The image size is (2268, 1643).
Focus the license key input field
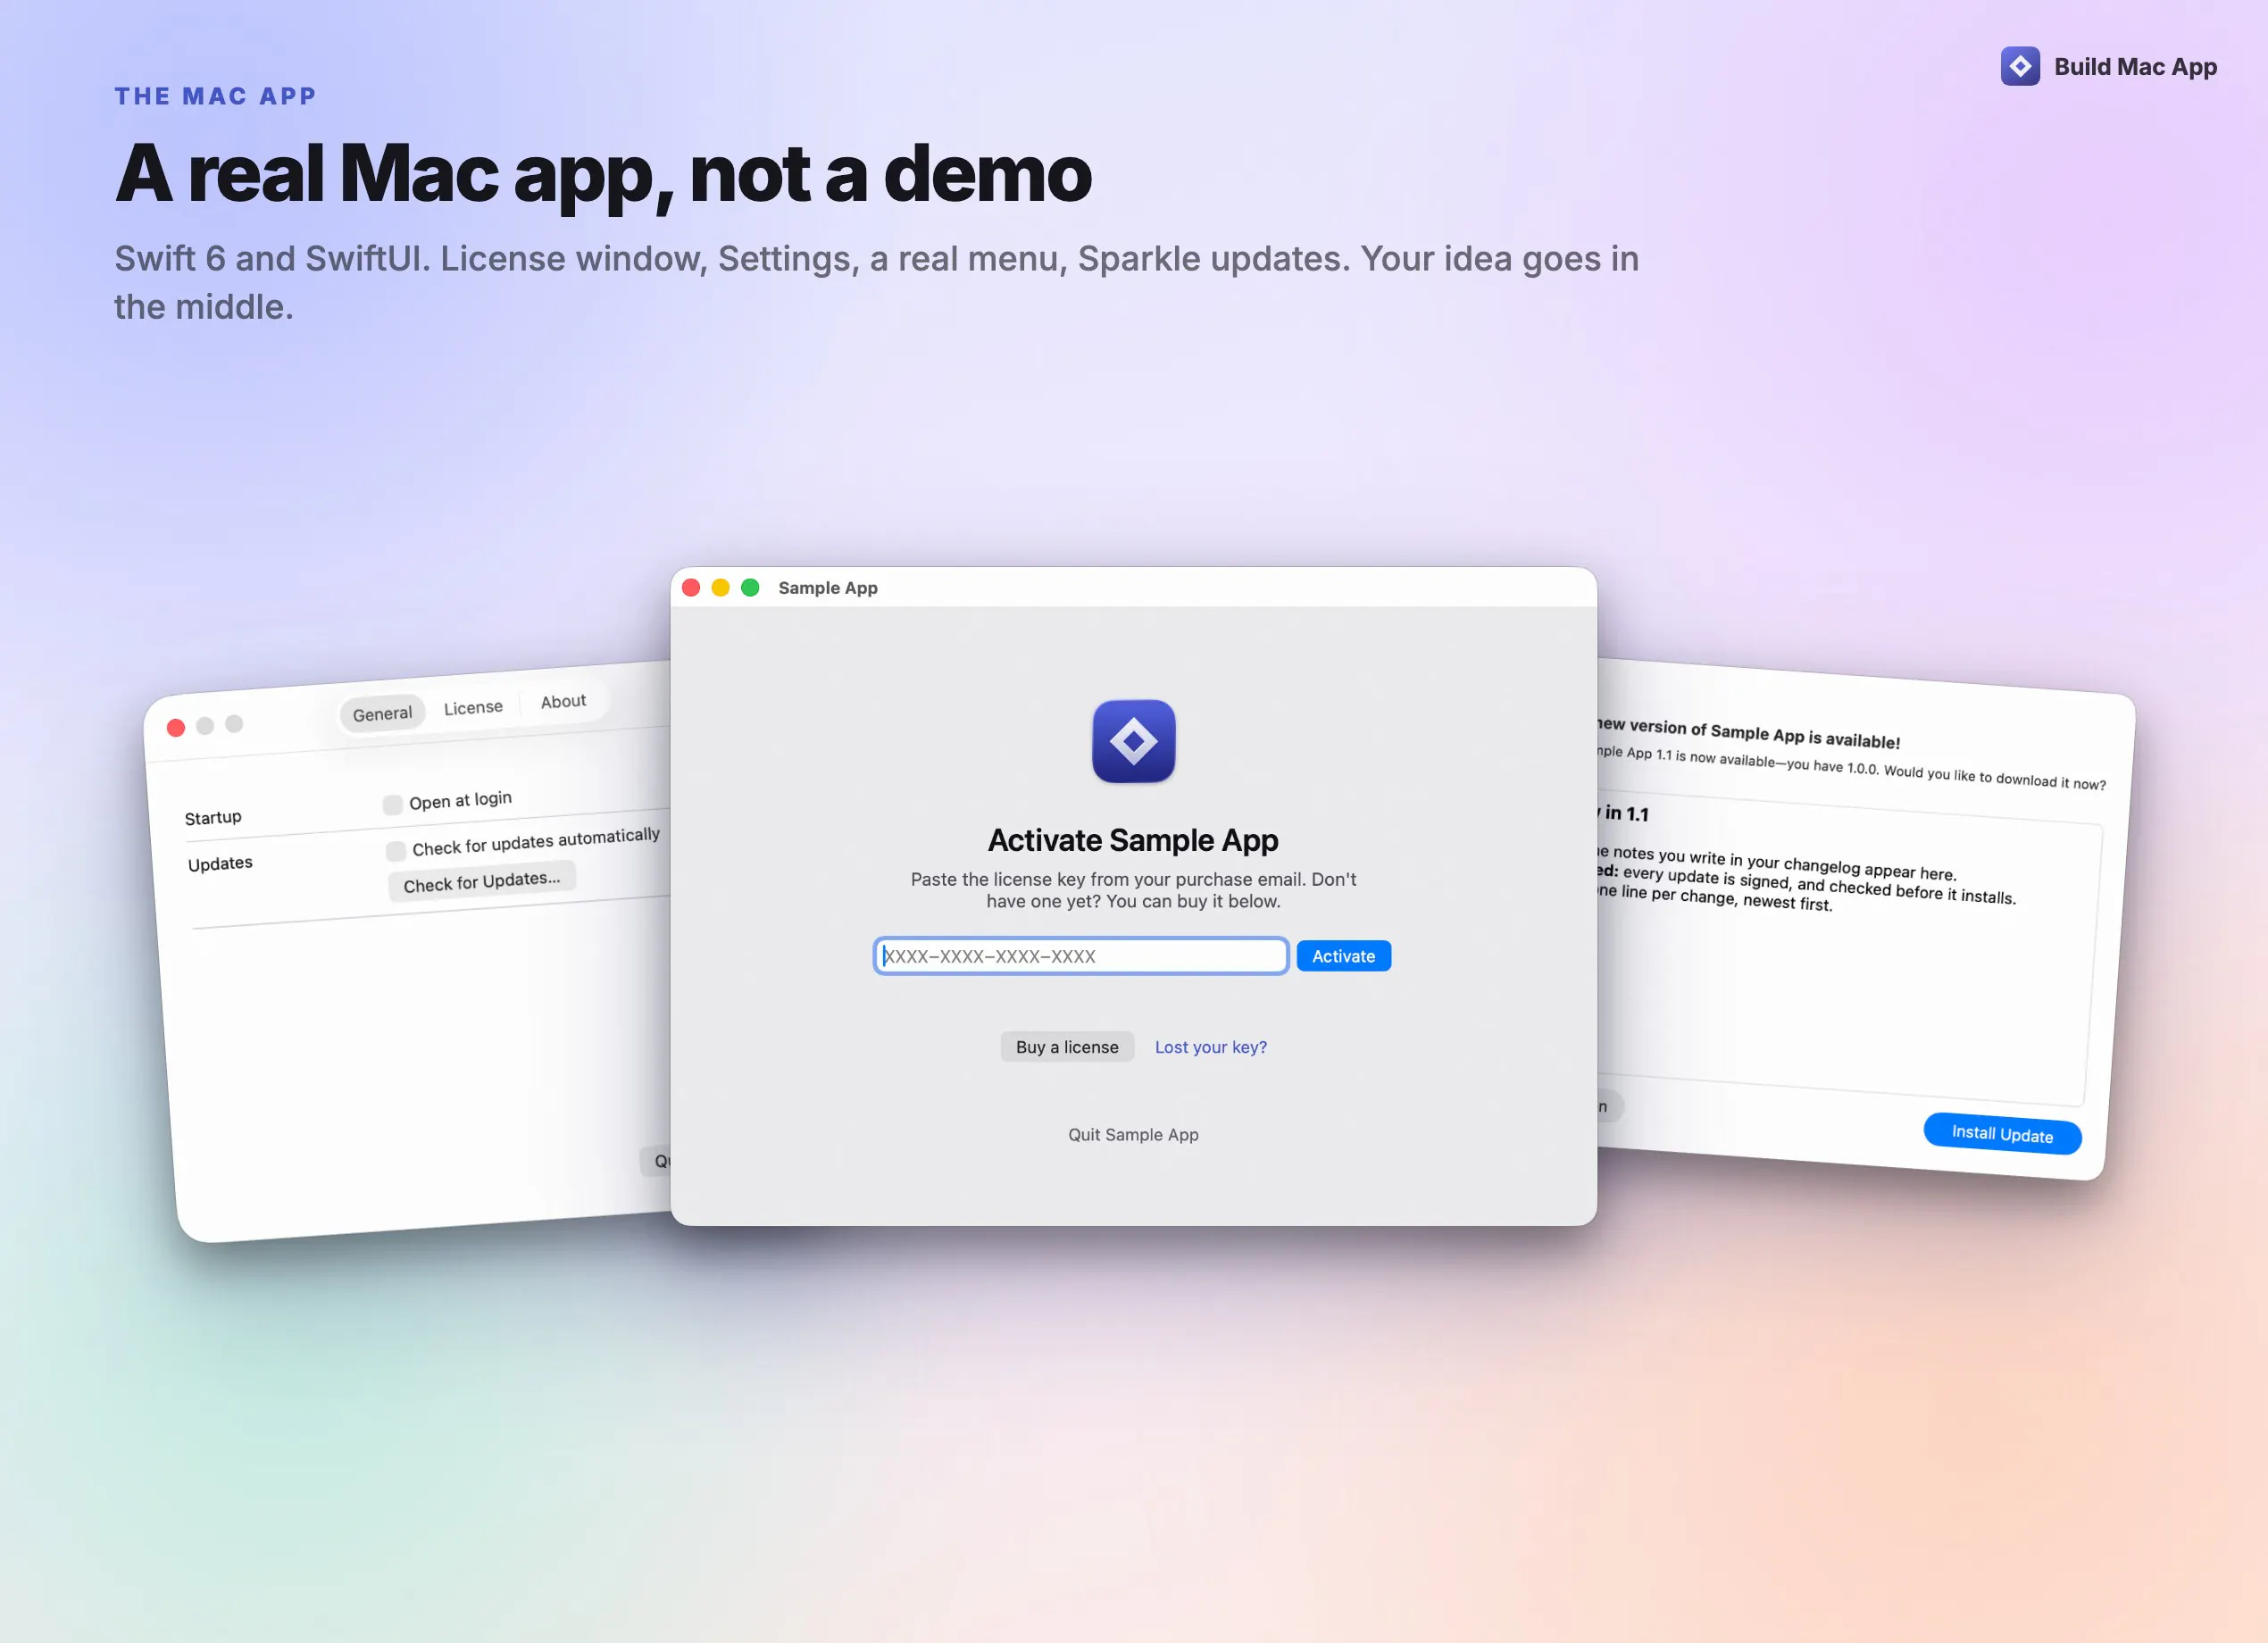1081,956
